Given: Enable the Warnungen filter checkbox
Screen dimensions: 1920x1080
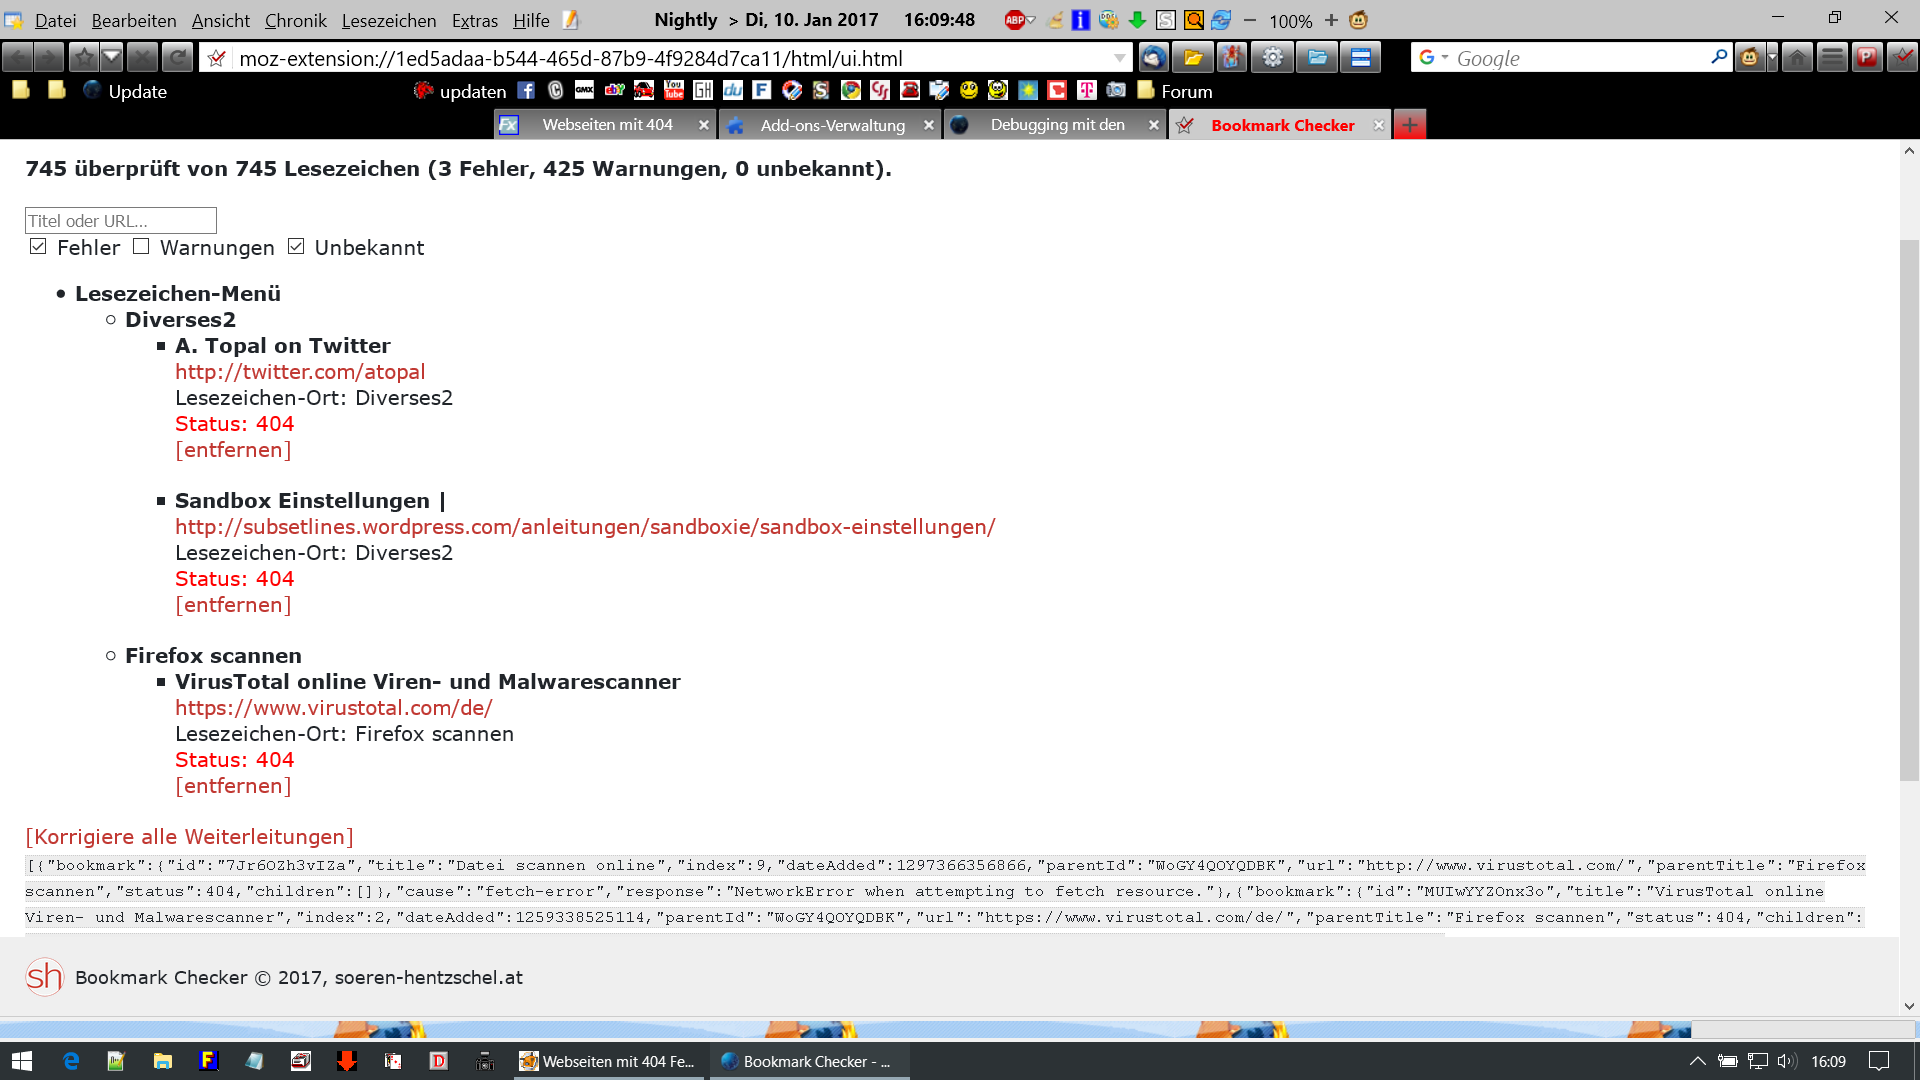Looking at the screenshot, I should click(141, 247).
